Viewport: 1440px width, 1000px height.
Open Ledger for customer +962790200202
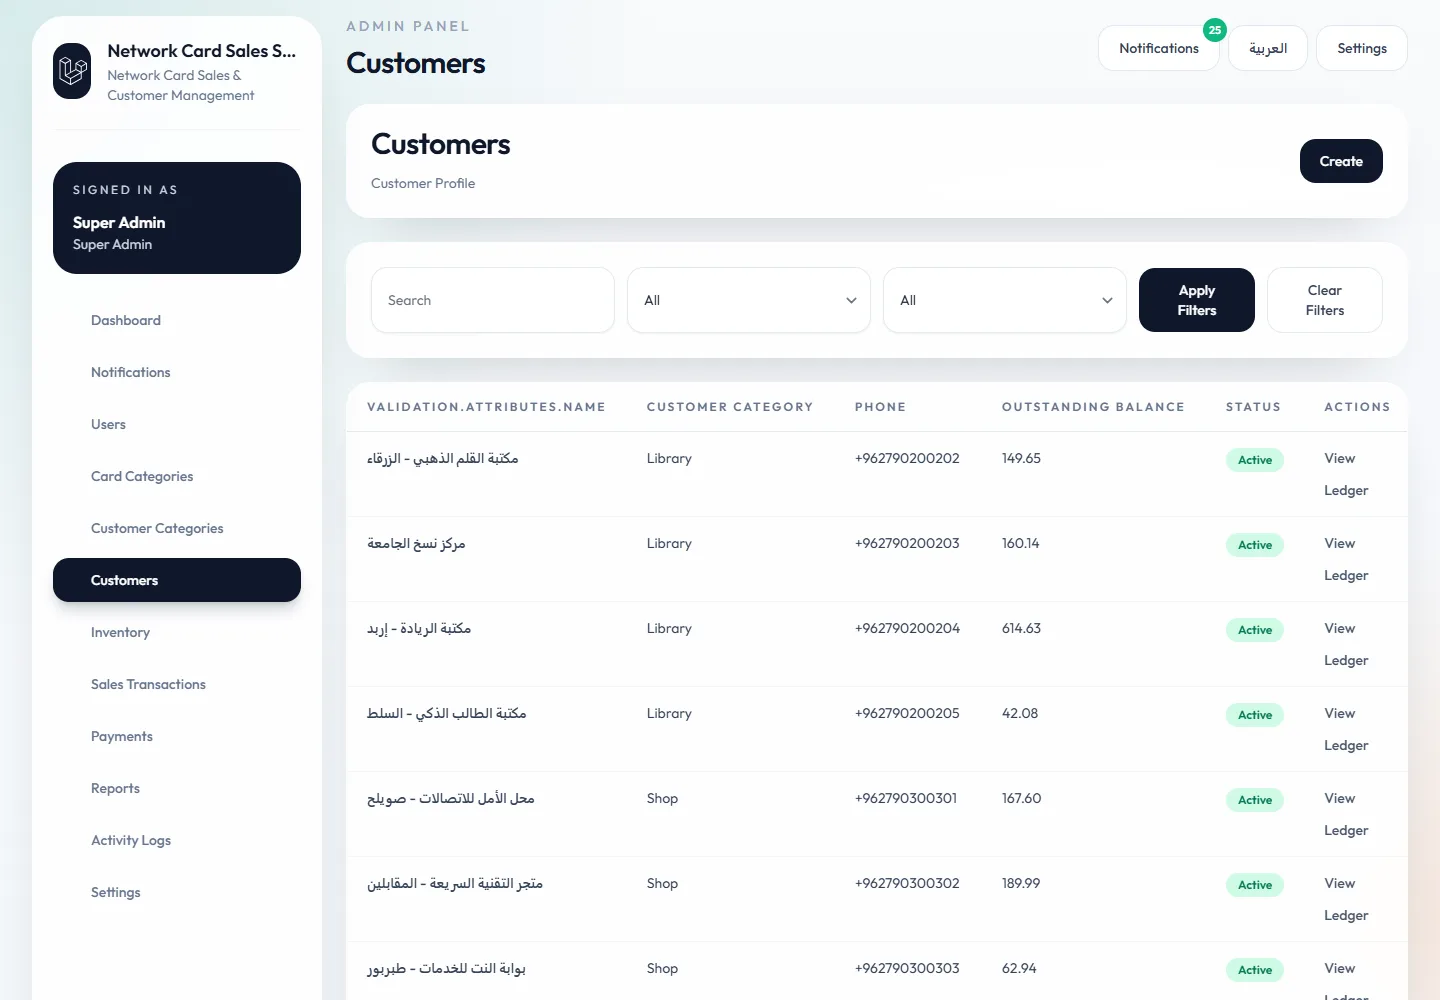point(1346,490)
